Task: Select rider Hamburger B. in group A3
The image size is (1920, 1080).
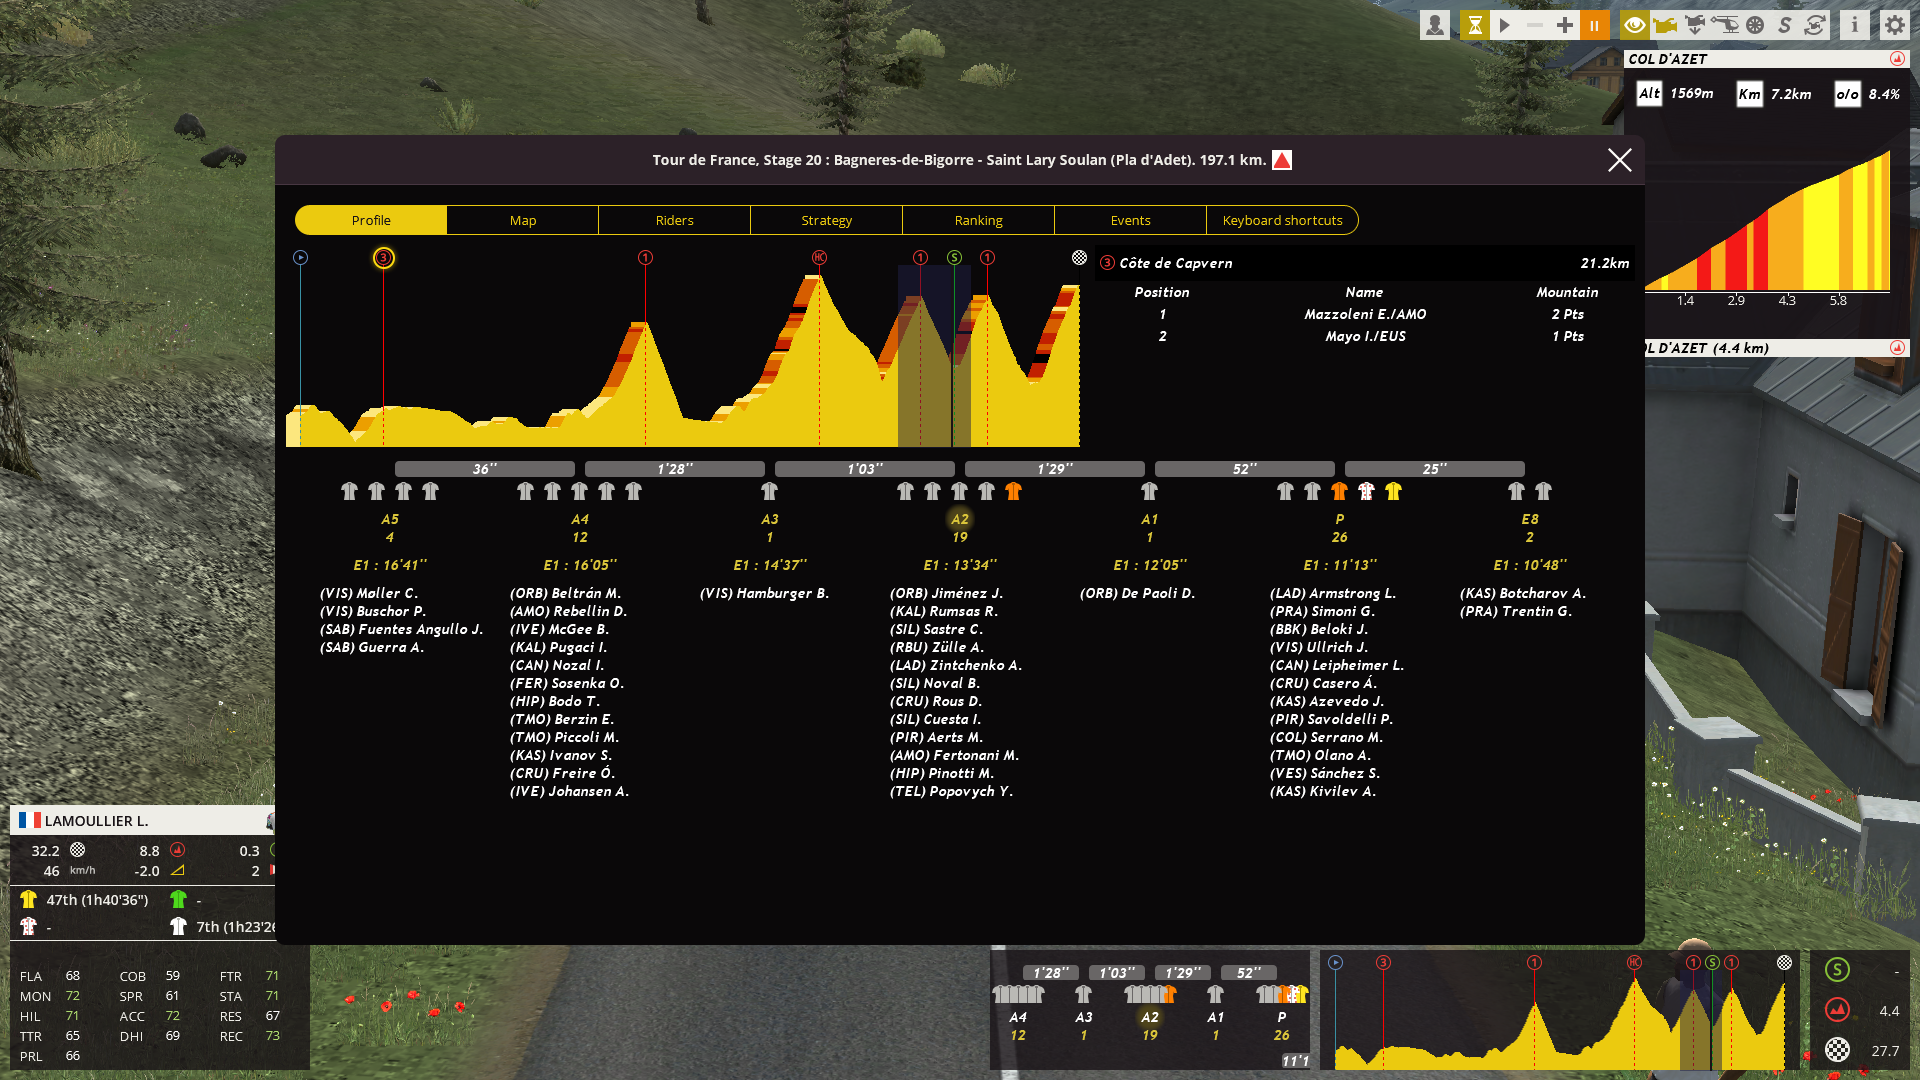Action: point(764,593)
